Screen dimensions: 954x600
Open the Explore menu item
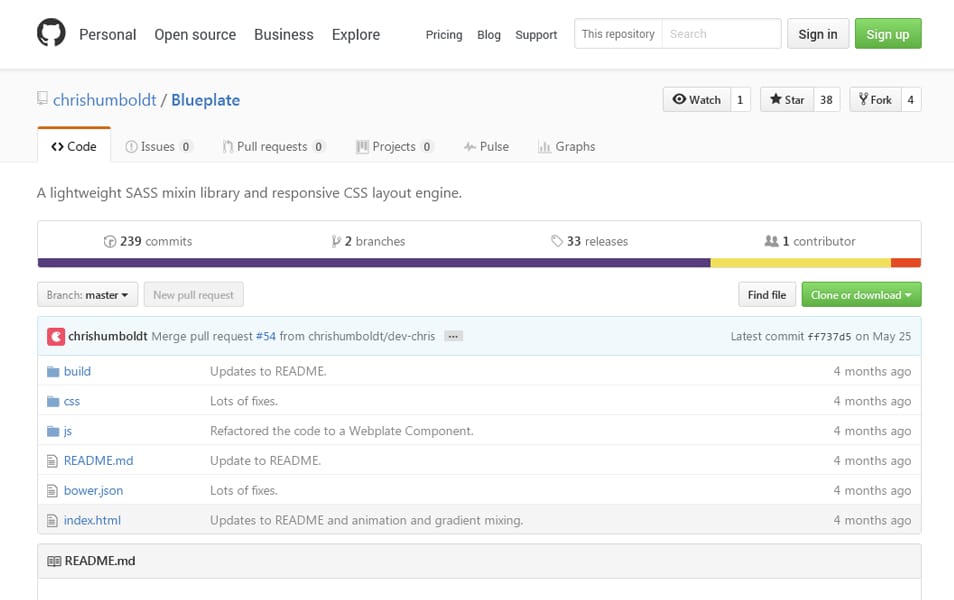coord(356,35)
